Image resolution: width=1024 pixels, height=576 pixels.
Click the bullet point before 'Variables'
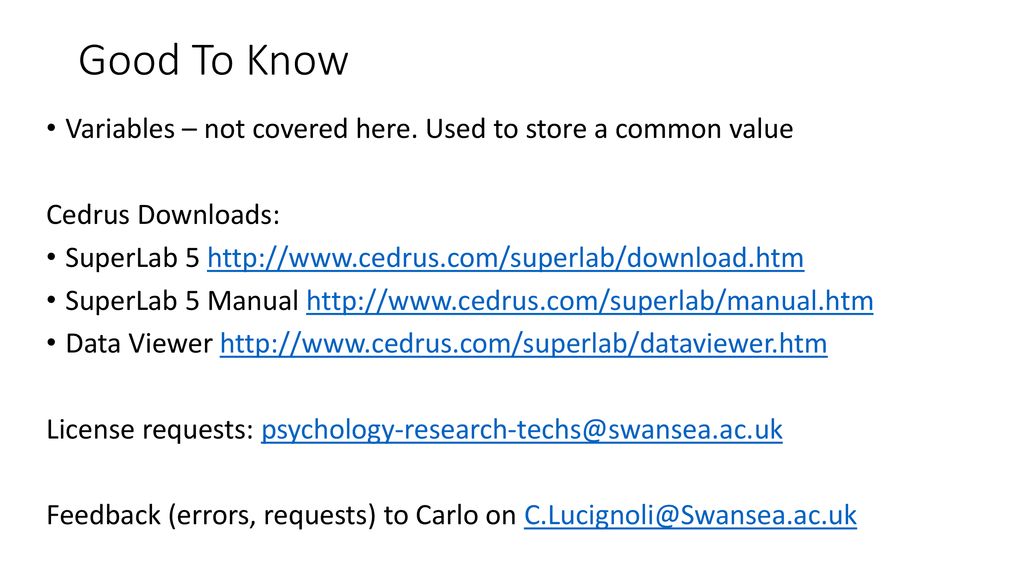[x=52, y=128]
